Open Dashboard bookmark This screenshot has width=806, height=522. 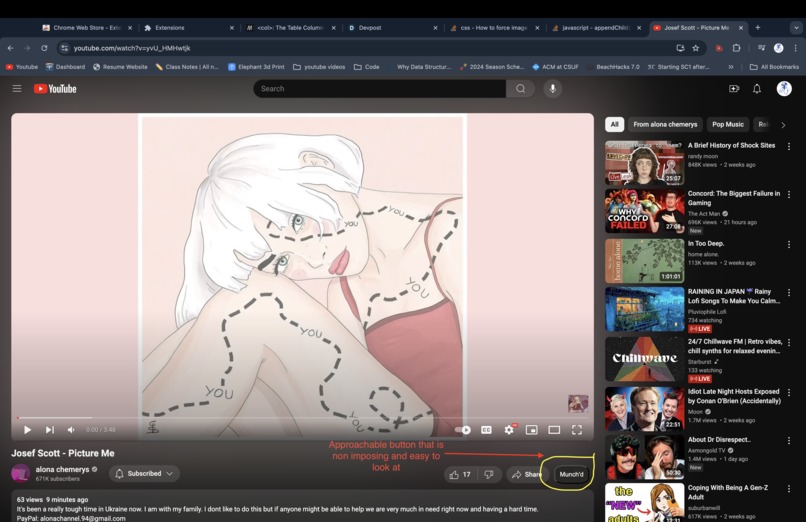[x=65, y=67]
